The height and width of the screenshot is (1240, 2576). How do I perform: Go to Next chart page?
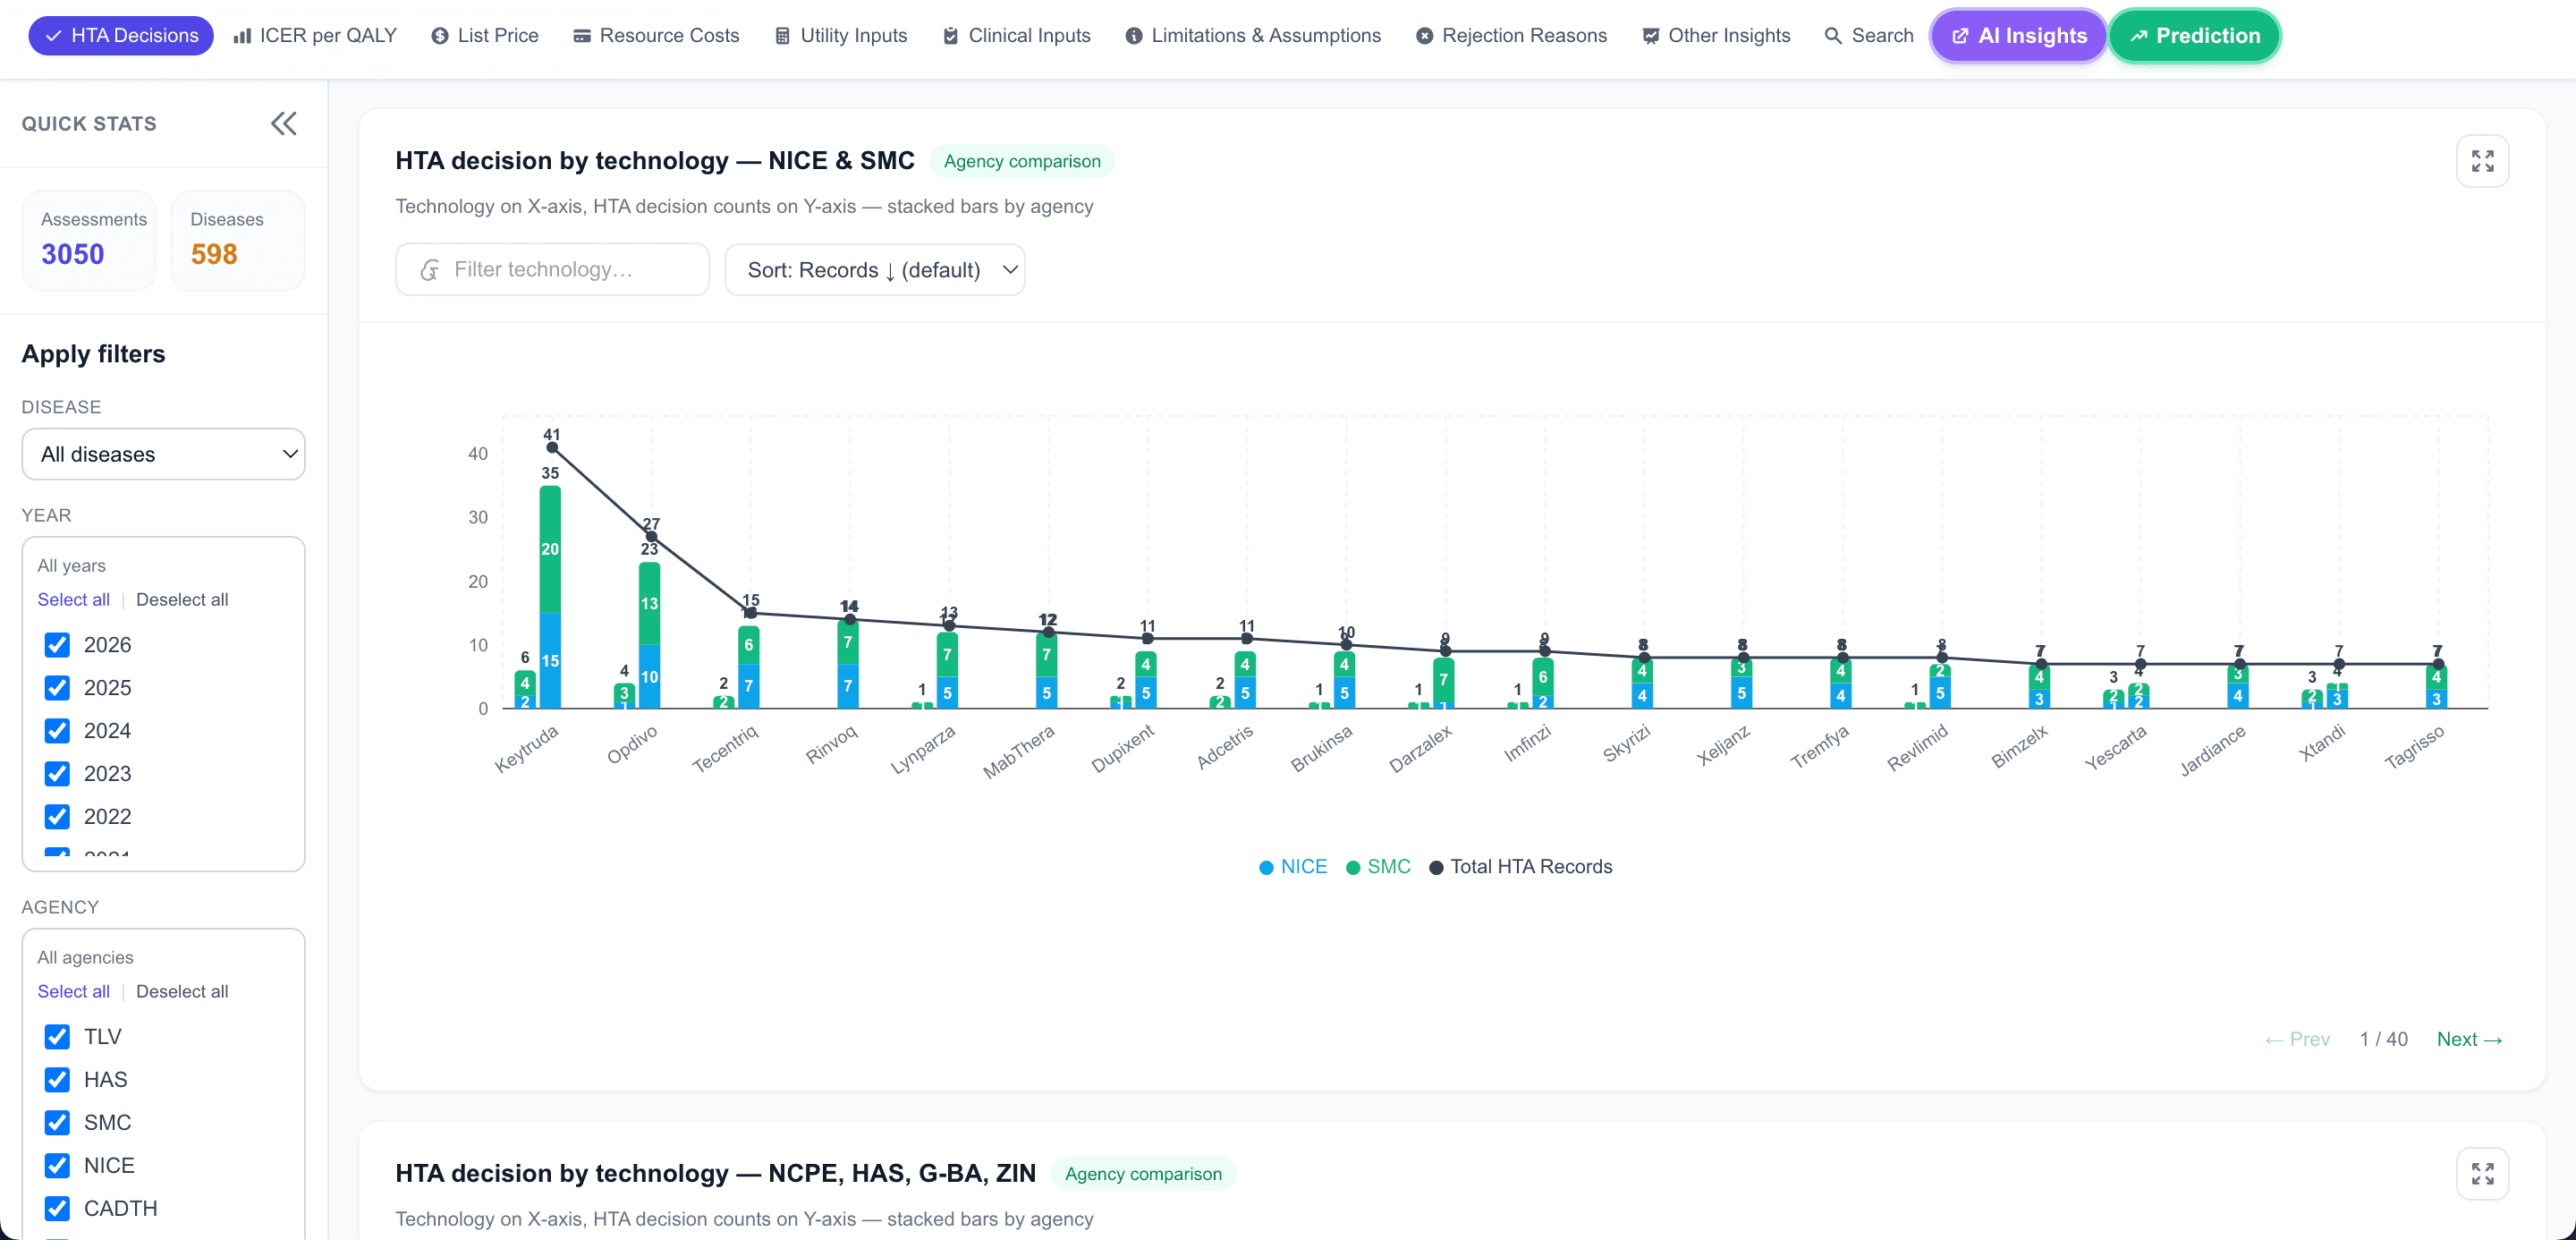click(x=2469, y=1040)
